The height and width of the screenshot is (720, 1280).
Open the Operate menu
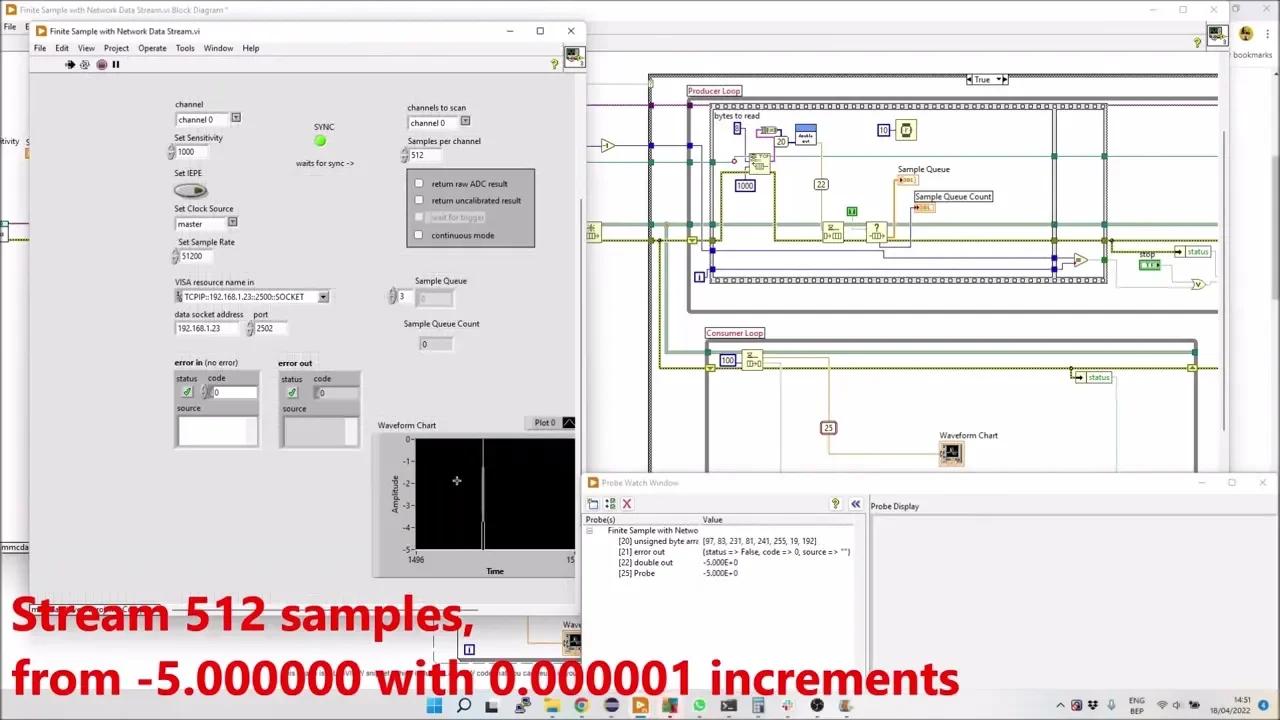click(152, 47)
